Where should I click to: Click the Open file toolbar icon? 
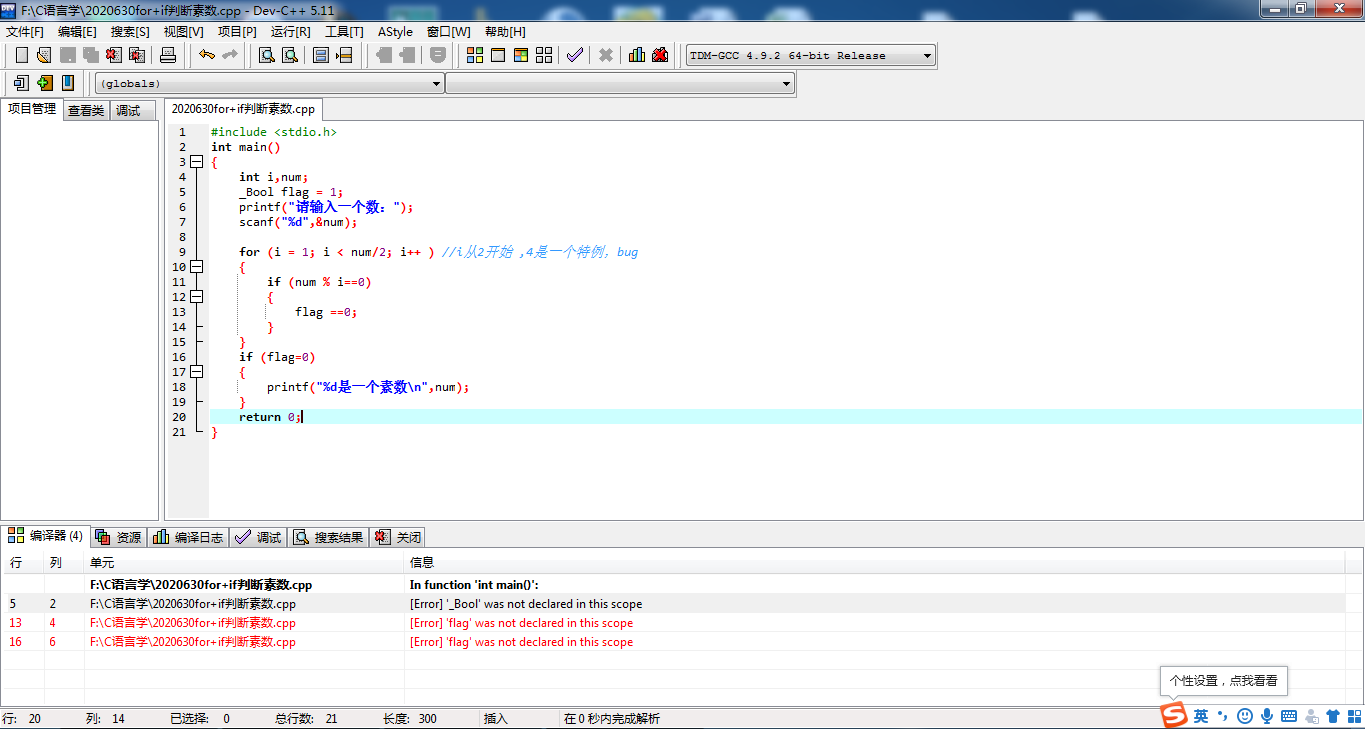click(x=43, y=55)
